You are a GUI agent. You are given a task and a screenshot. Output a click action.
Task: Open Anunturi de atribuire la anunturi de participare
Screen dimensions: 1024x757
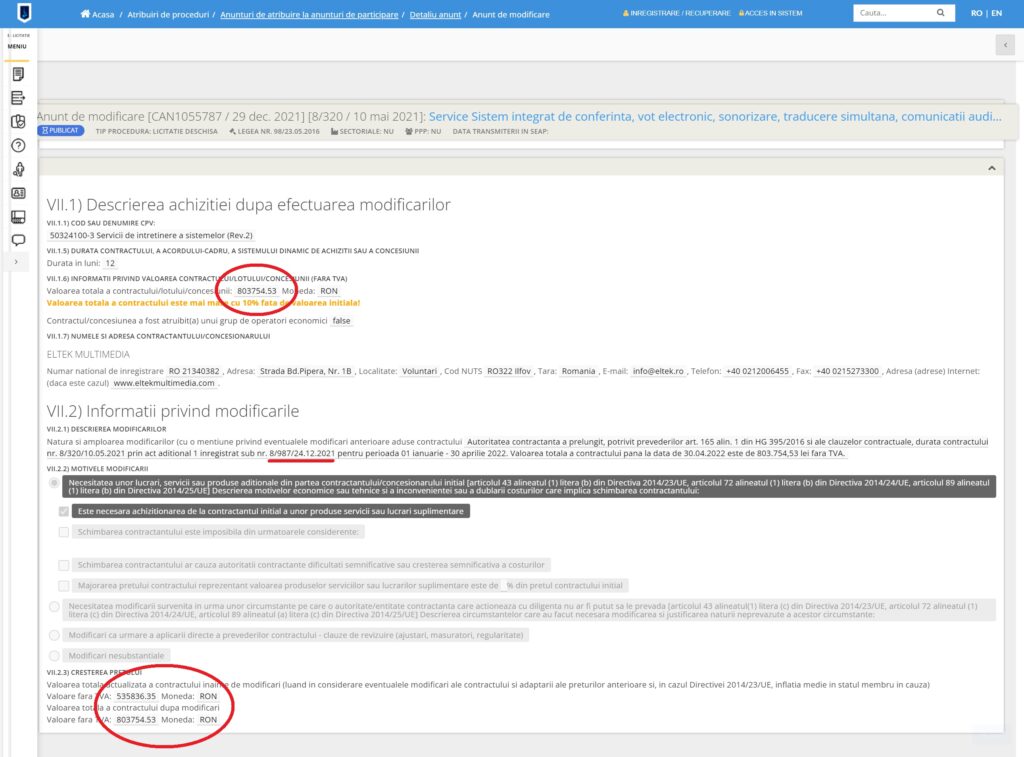(x=309, y=14)
